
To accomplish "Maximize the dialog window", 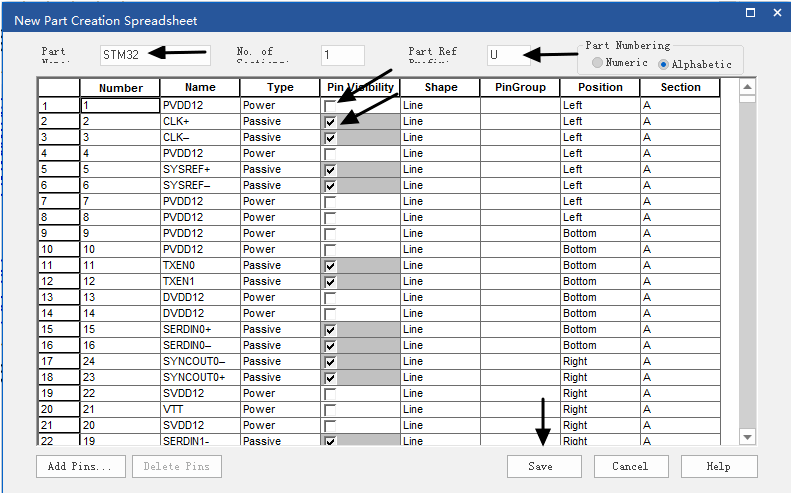I will pos(752,14).
